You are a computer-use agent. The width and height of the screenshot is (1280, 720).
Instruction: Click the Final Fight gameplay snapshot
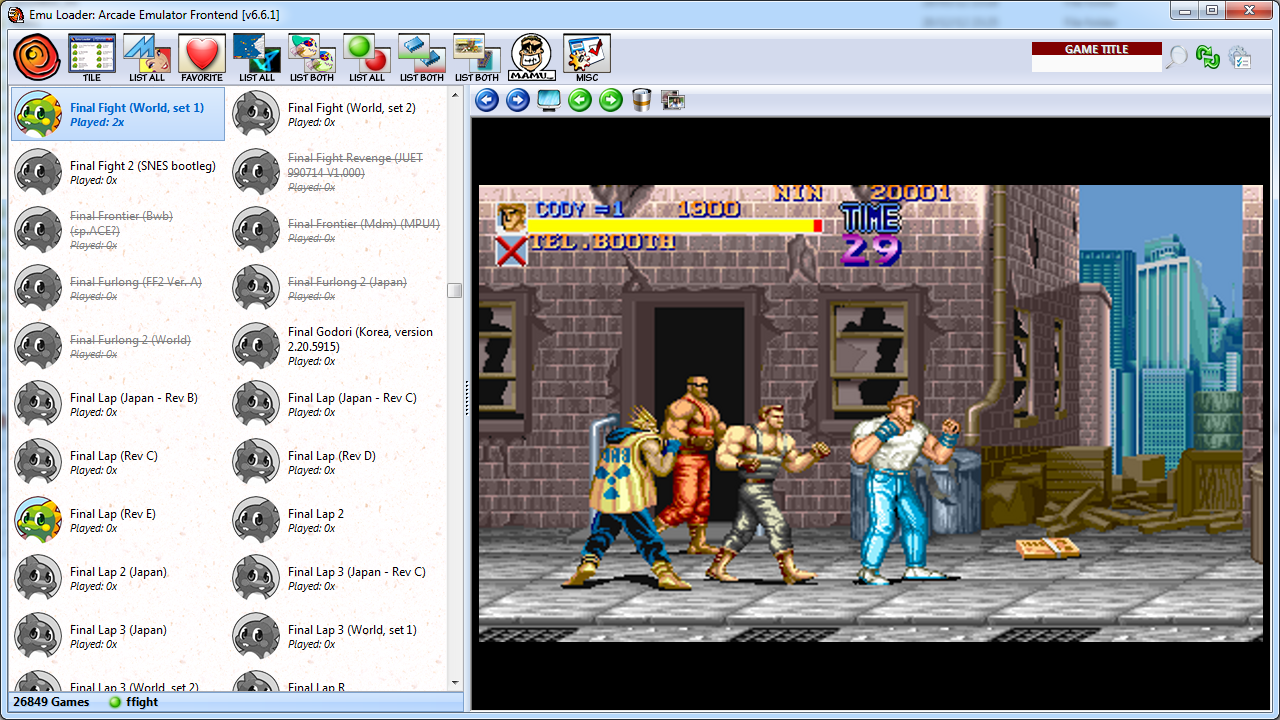point(871,413)
